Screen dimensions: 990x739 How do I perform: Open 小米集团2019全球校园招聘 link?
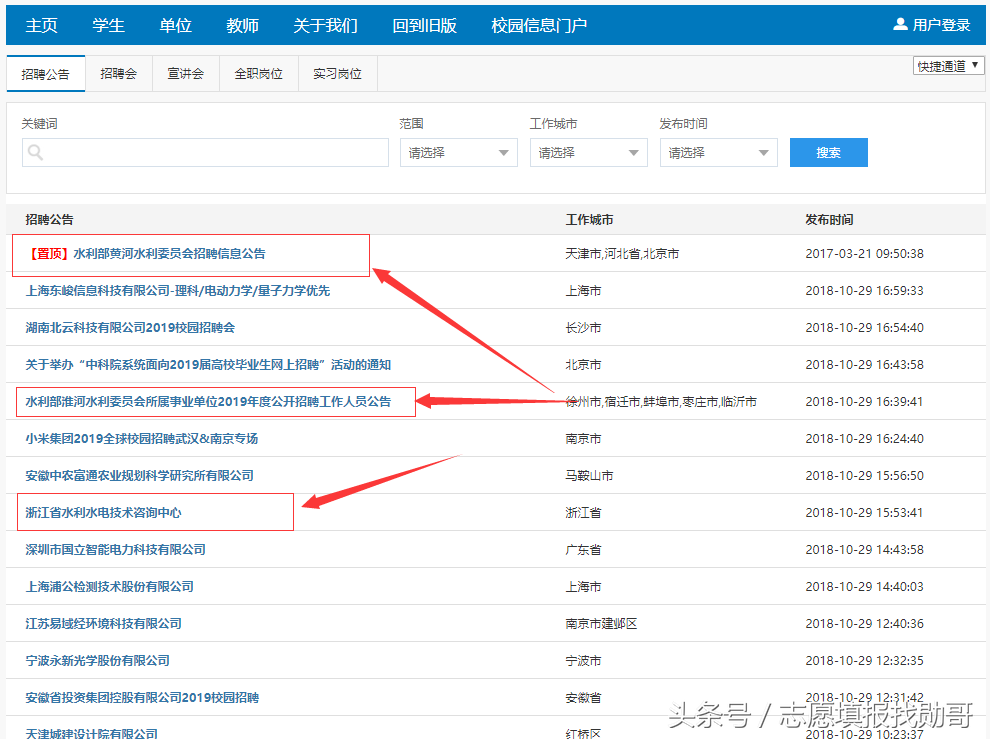tap(141, 438)
